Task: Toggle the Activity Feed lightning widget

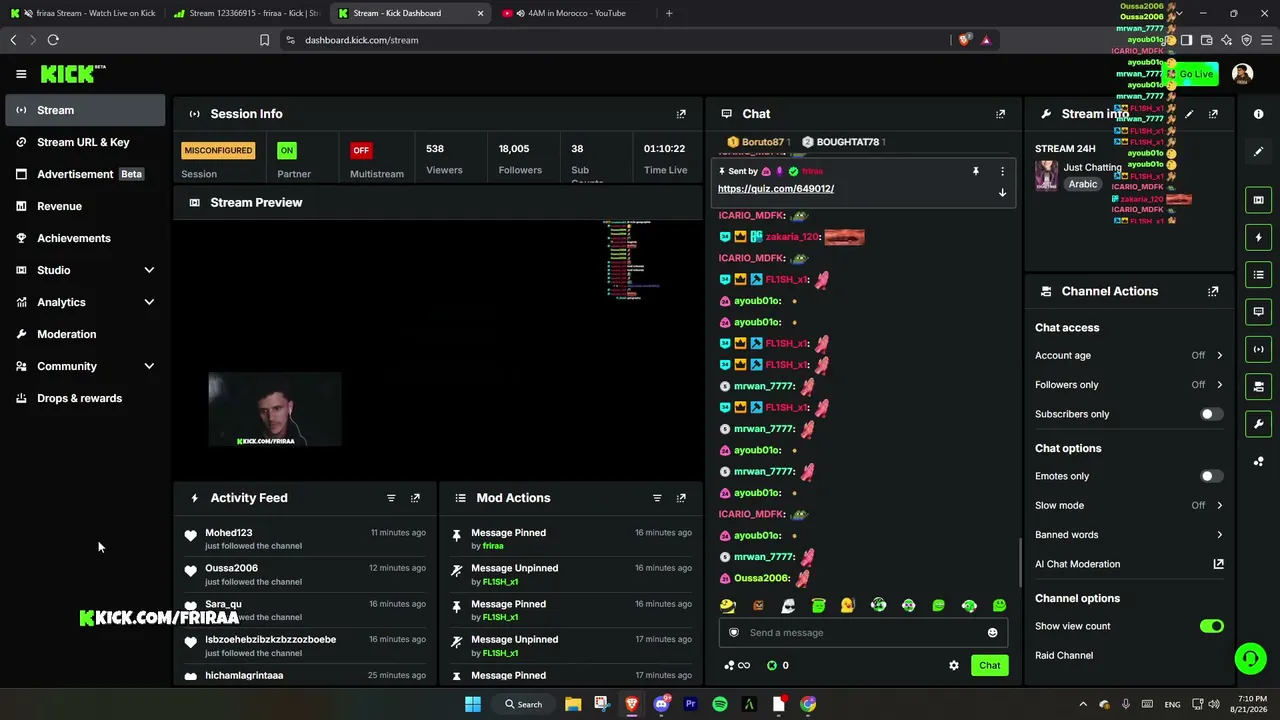Action: (x=1258, y=237)
